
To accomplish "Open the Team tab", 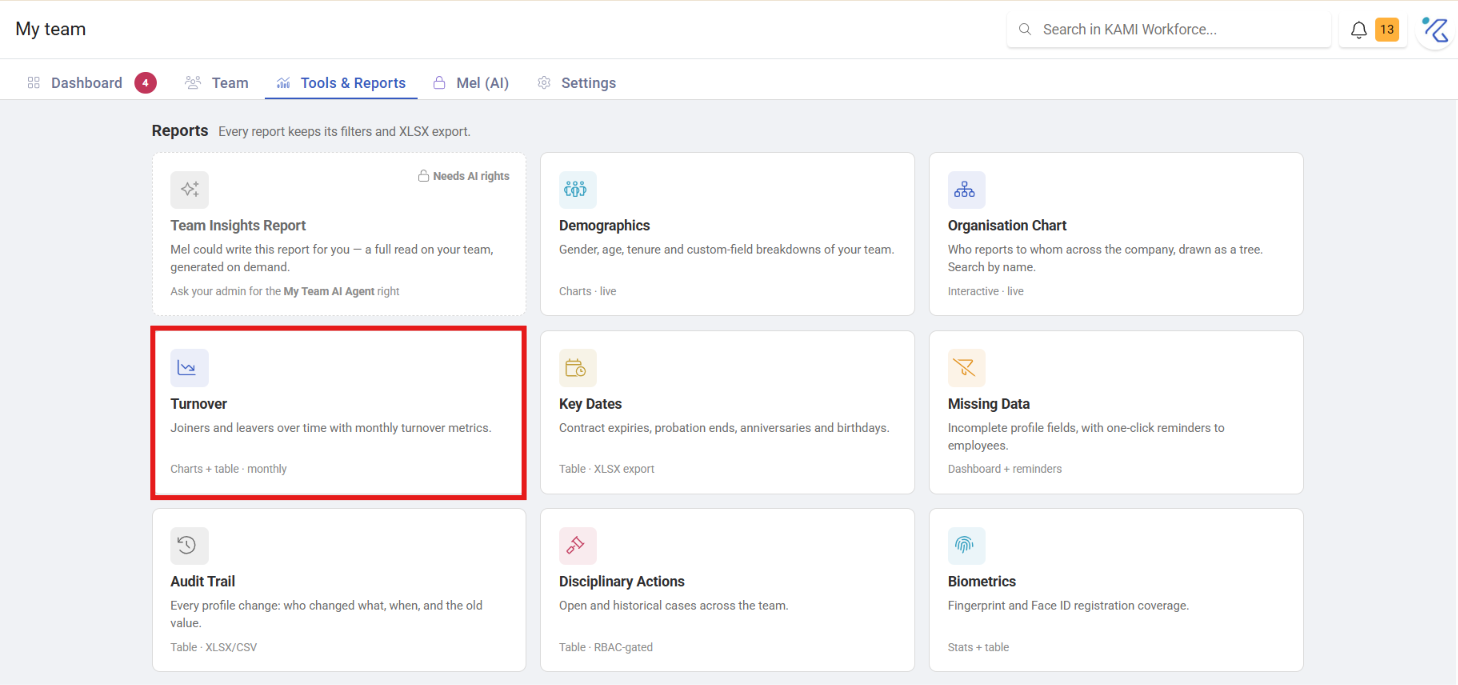I will pos(217,83).
